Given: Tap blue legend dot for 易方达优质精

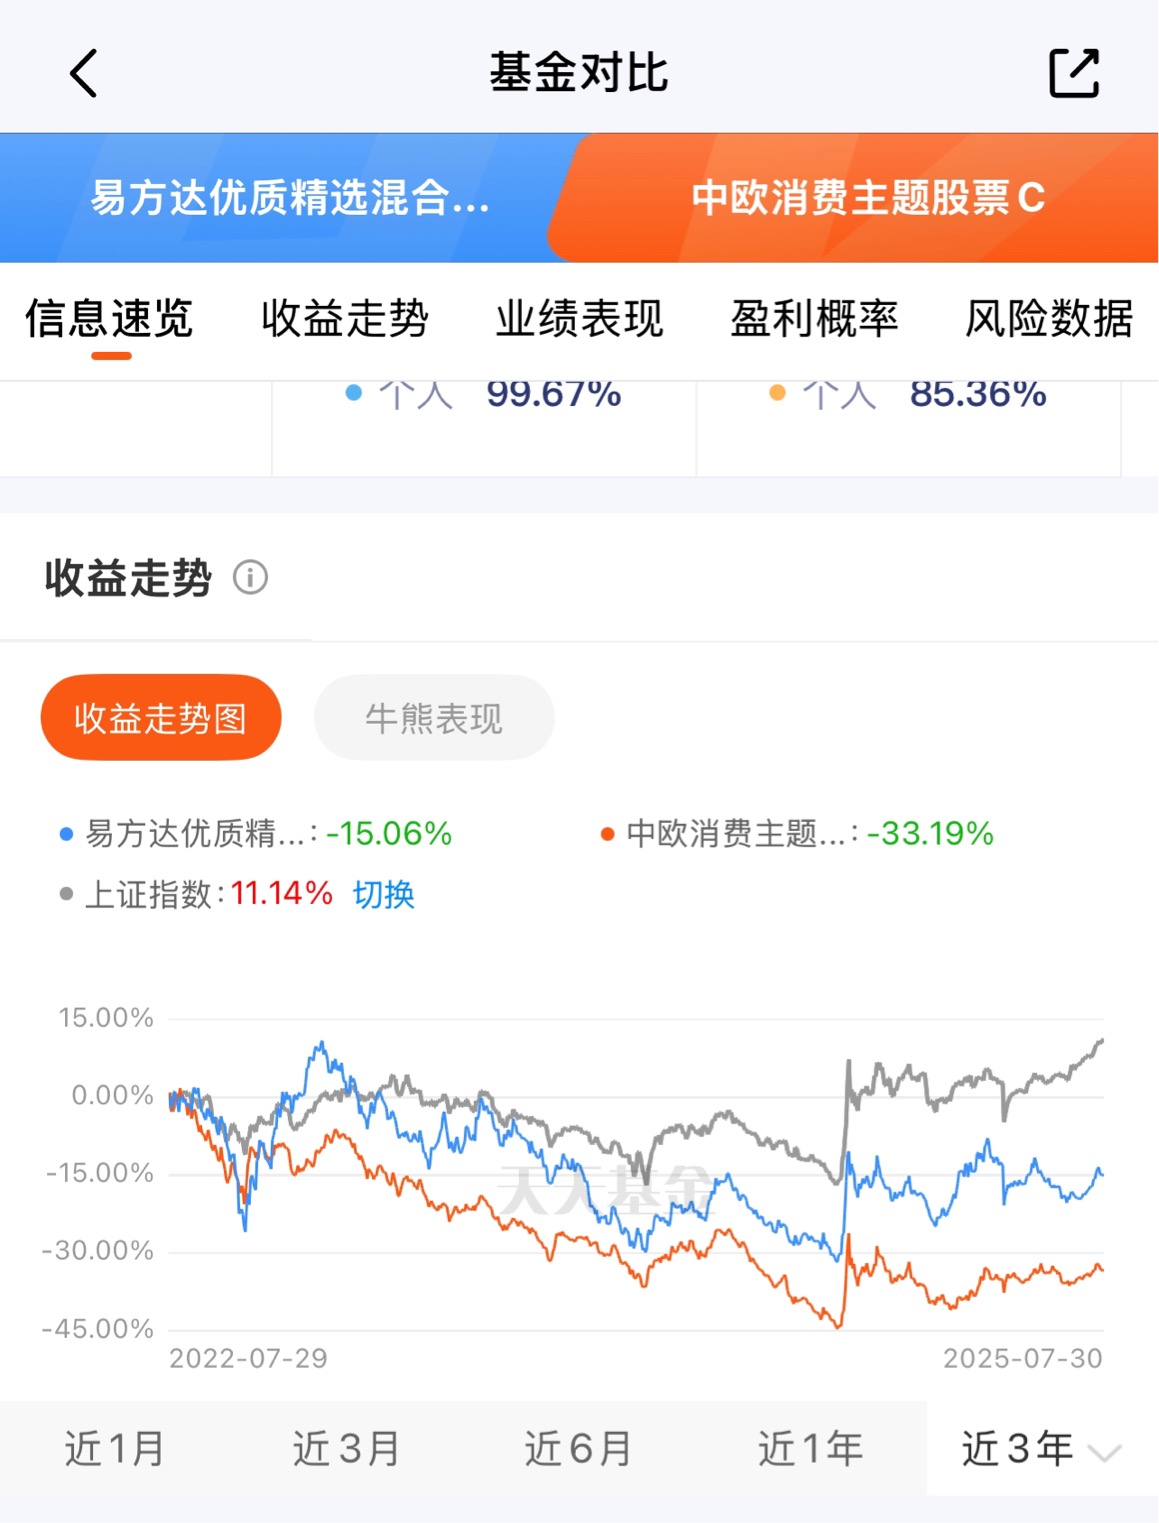Looking at the screenshot, I should pyautogui.click(x=67, y=834).
